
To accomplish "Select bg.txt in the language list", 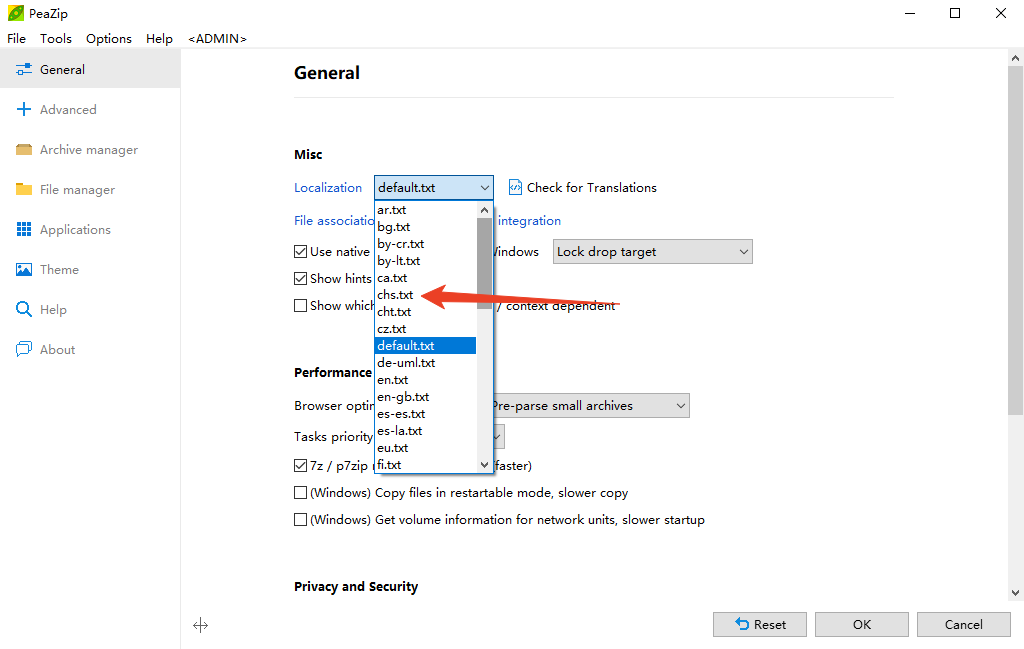I will pyautogui.click(x=426, y=227).
